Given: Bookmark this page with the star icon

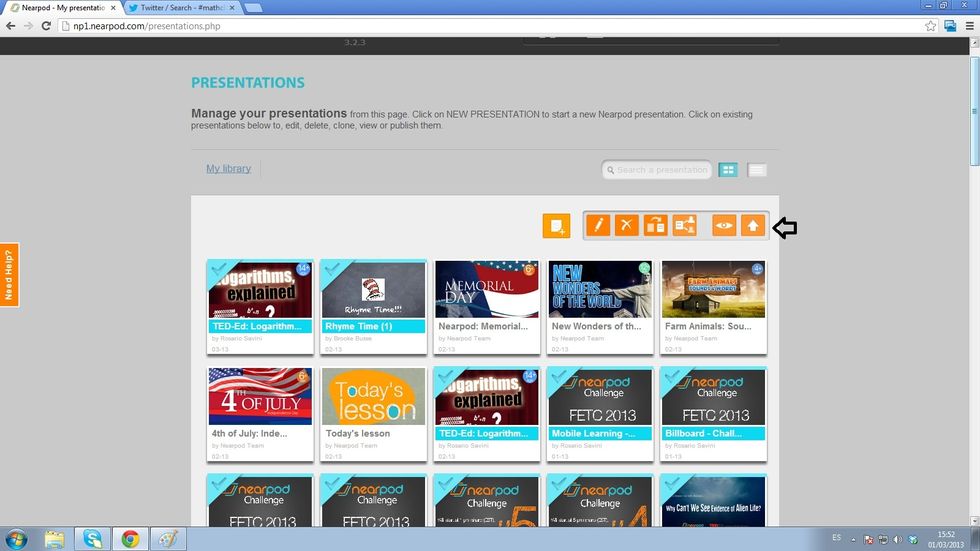Looking at the screenshot, I should point(931,26).
